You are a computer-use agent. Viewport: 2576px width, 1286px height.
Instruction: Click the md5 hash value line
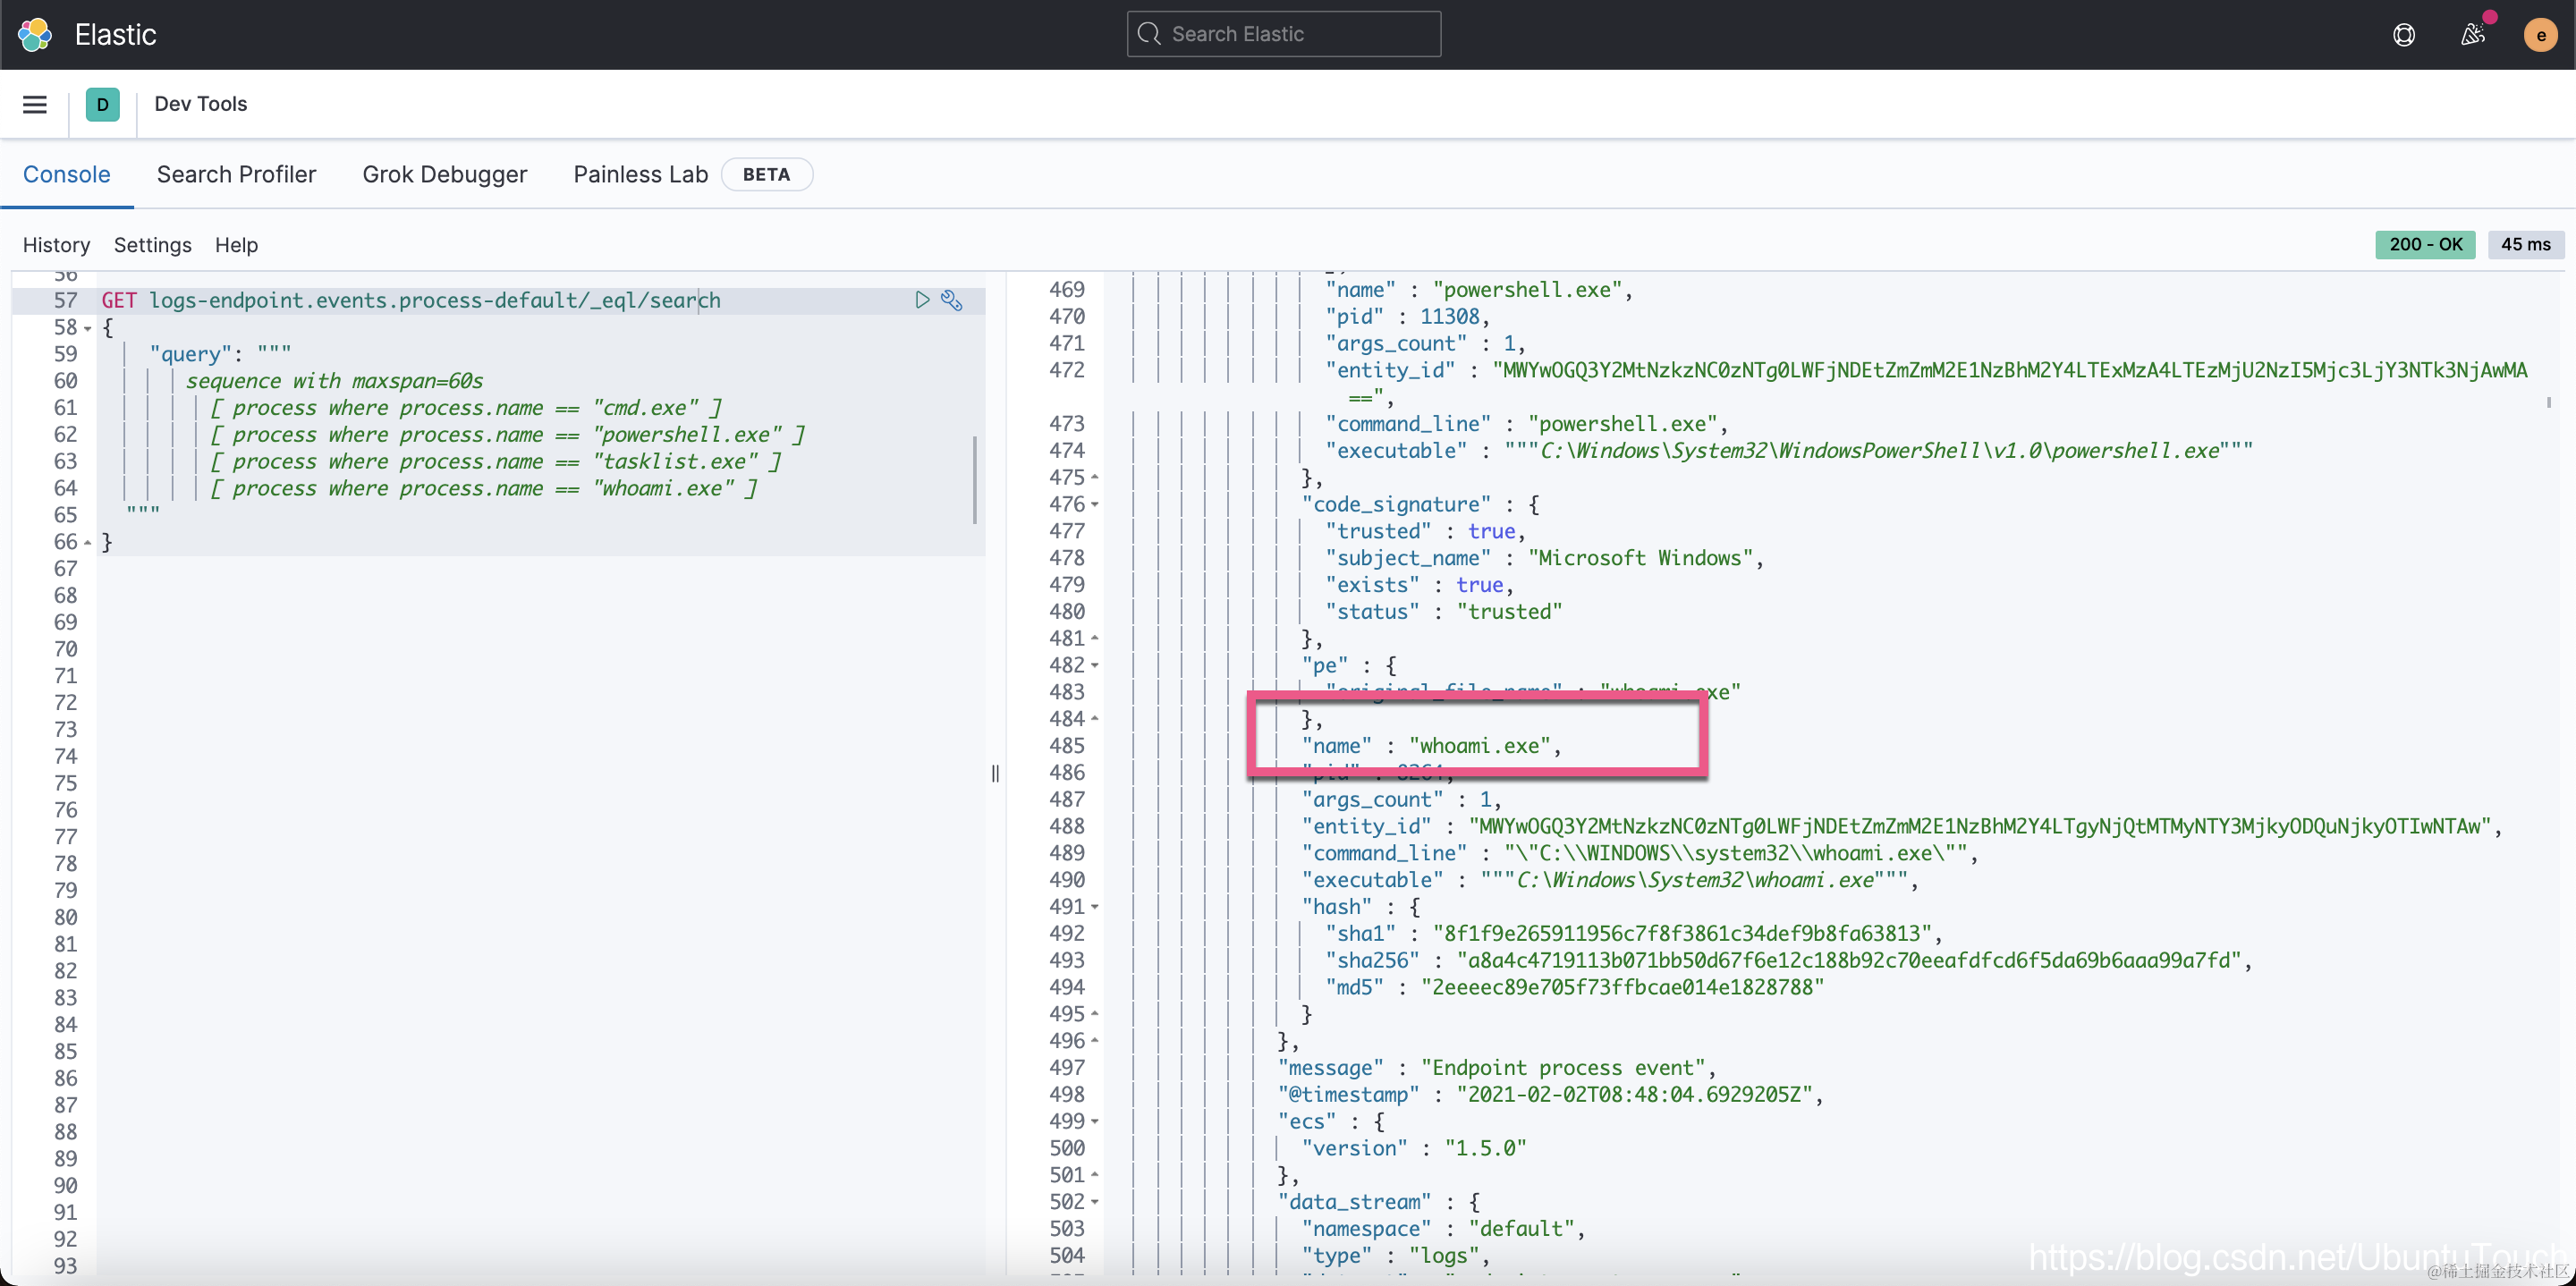pyautogui.click(x=1574, y=988)
